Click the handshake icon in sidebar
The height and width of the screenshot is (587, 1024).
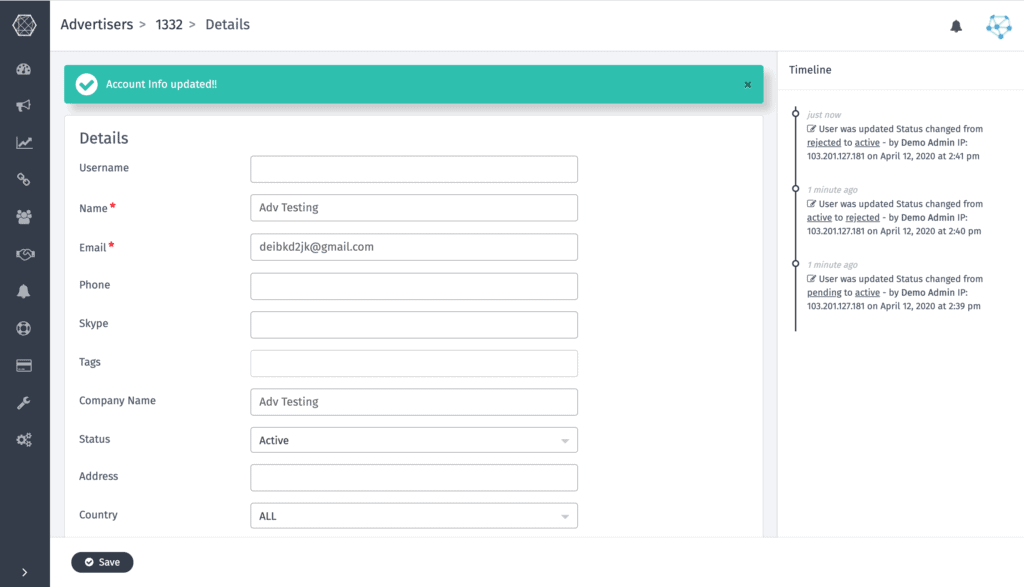pyautogui.click(x=24, y=255)
